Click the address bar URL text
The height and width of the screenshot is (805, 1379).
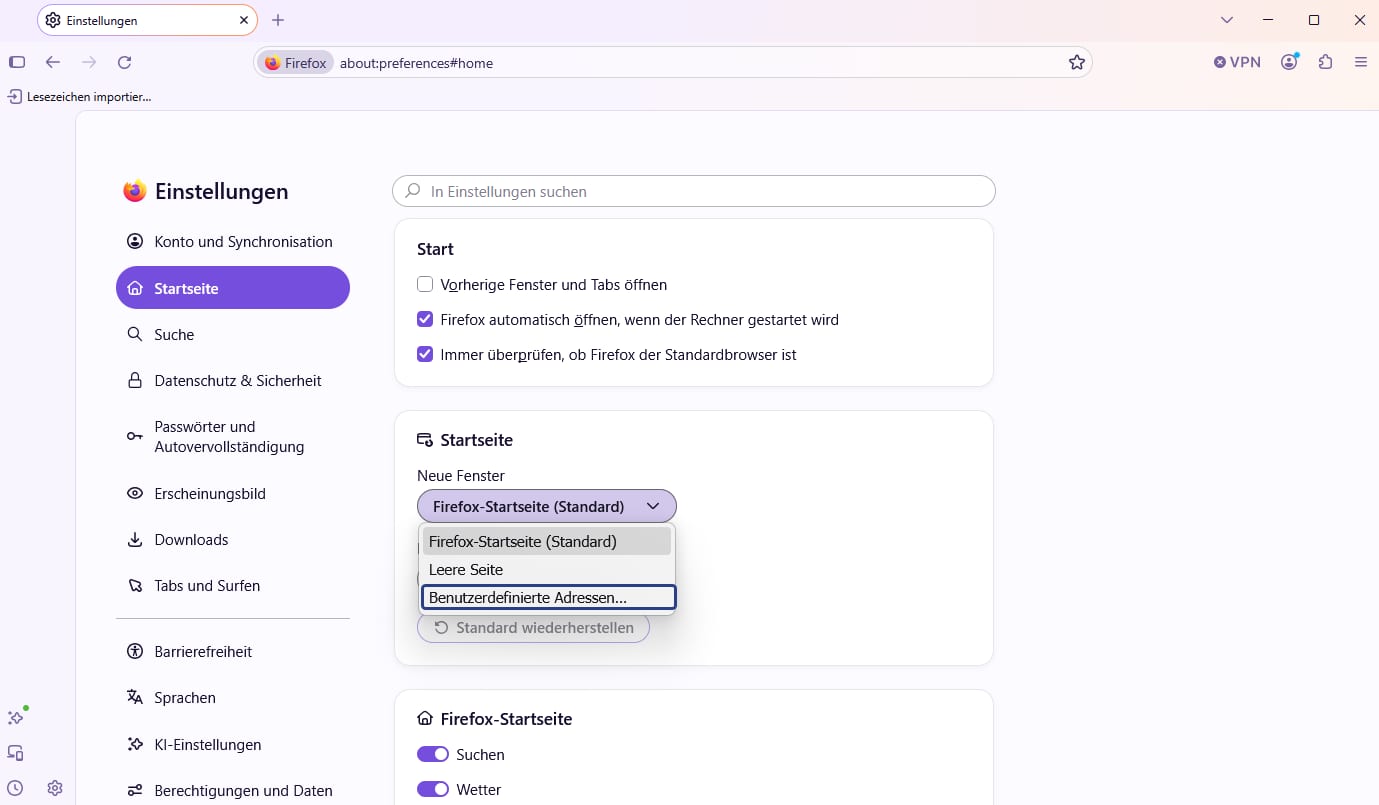pos(416,63)
